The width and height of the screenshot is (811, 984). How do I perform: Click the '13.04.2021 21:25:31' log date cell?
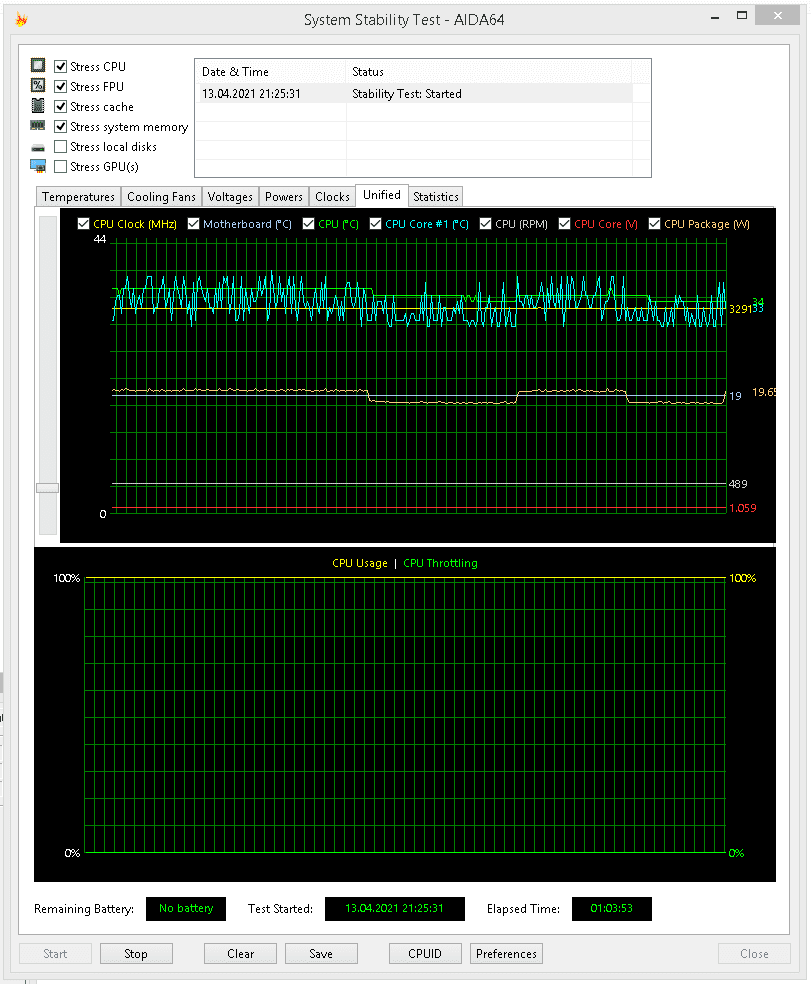[x=251, y=94]
